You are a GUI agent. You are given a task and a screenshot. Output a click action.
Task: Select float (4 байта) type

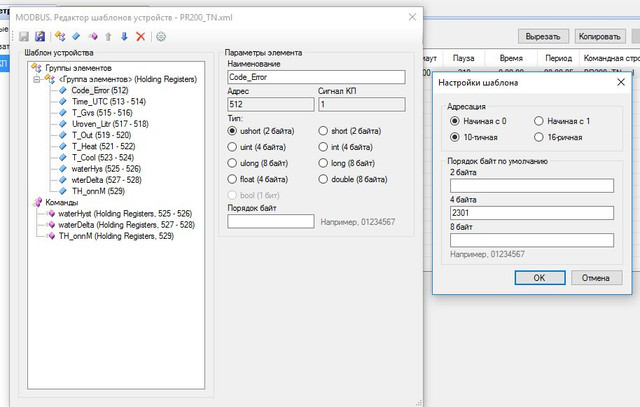232,179
